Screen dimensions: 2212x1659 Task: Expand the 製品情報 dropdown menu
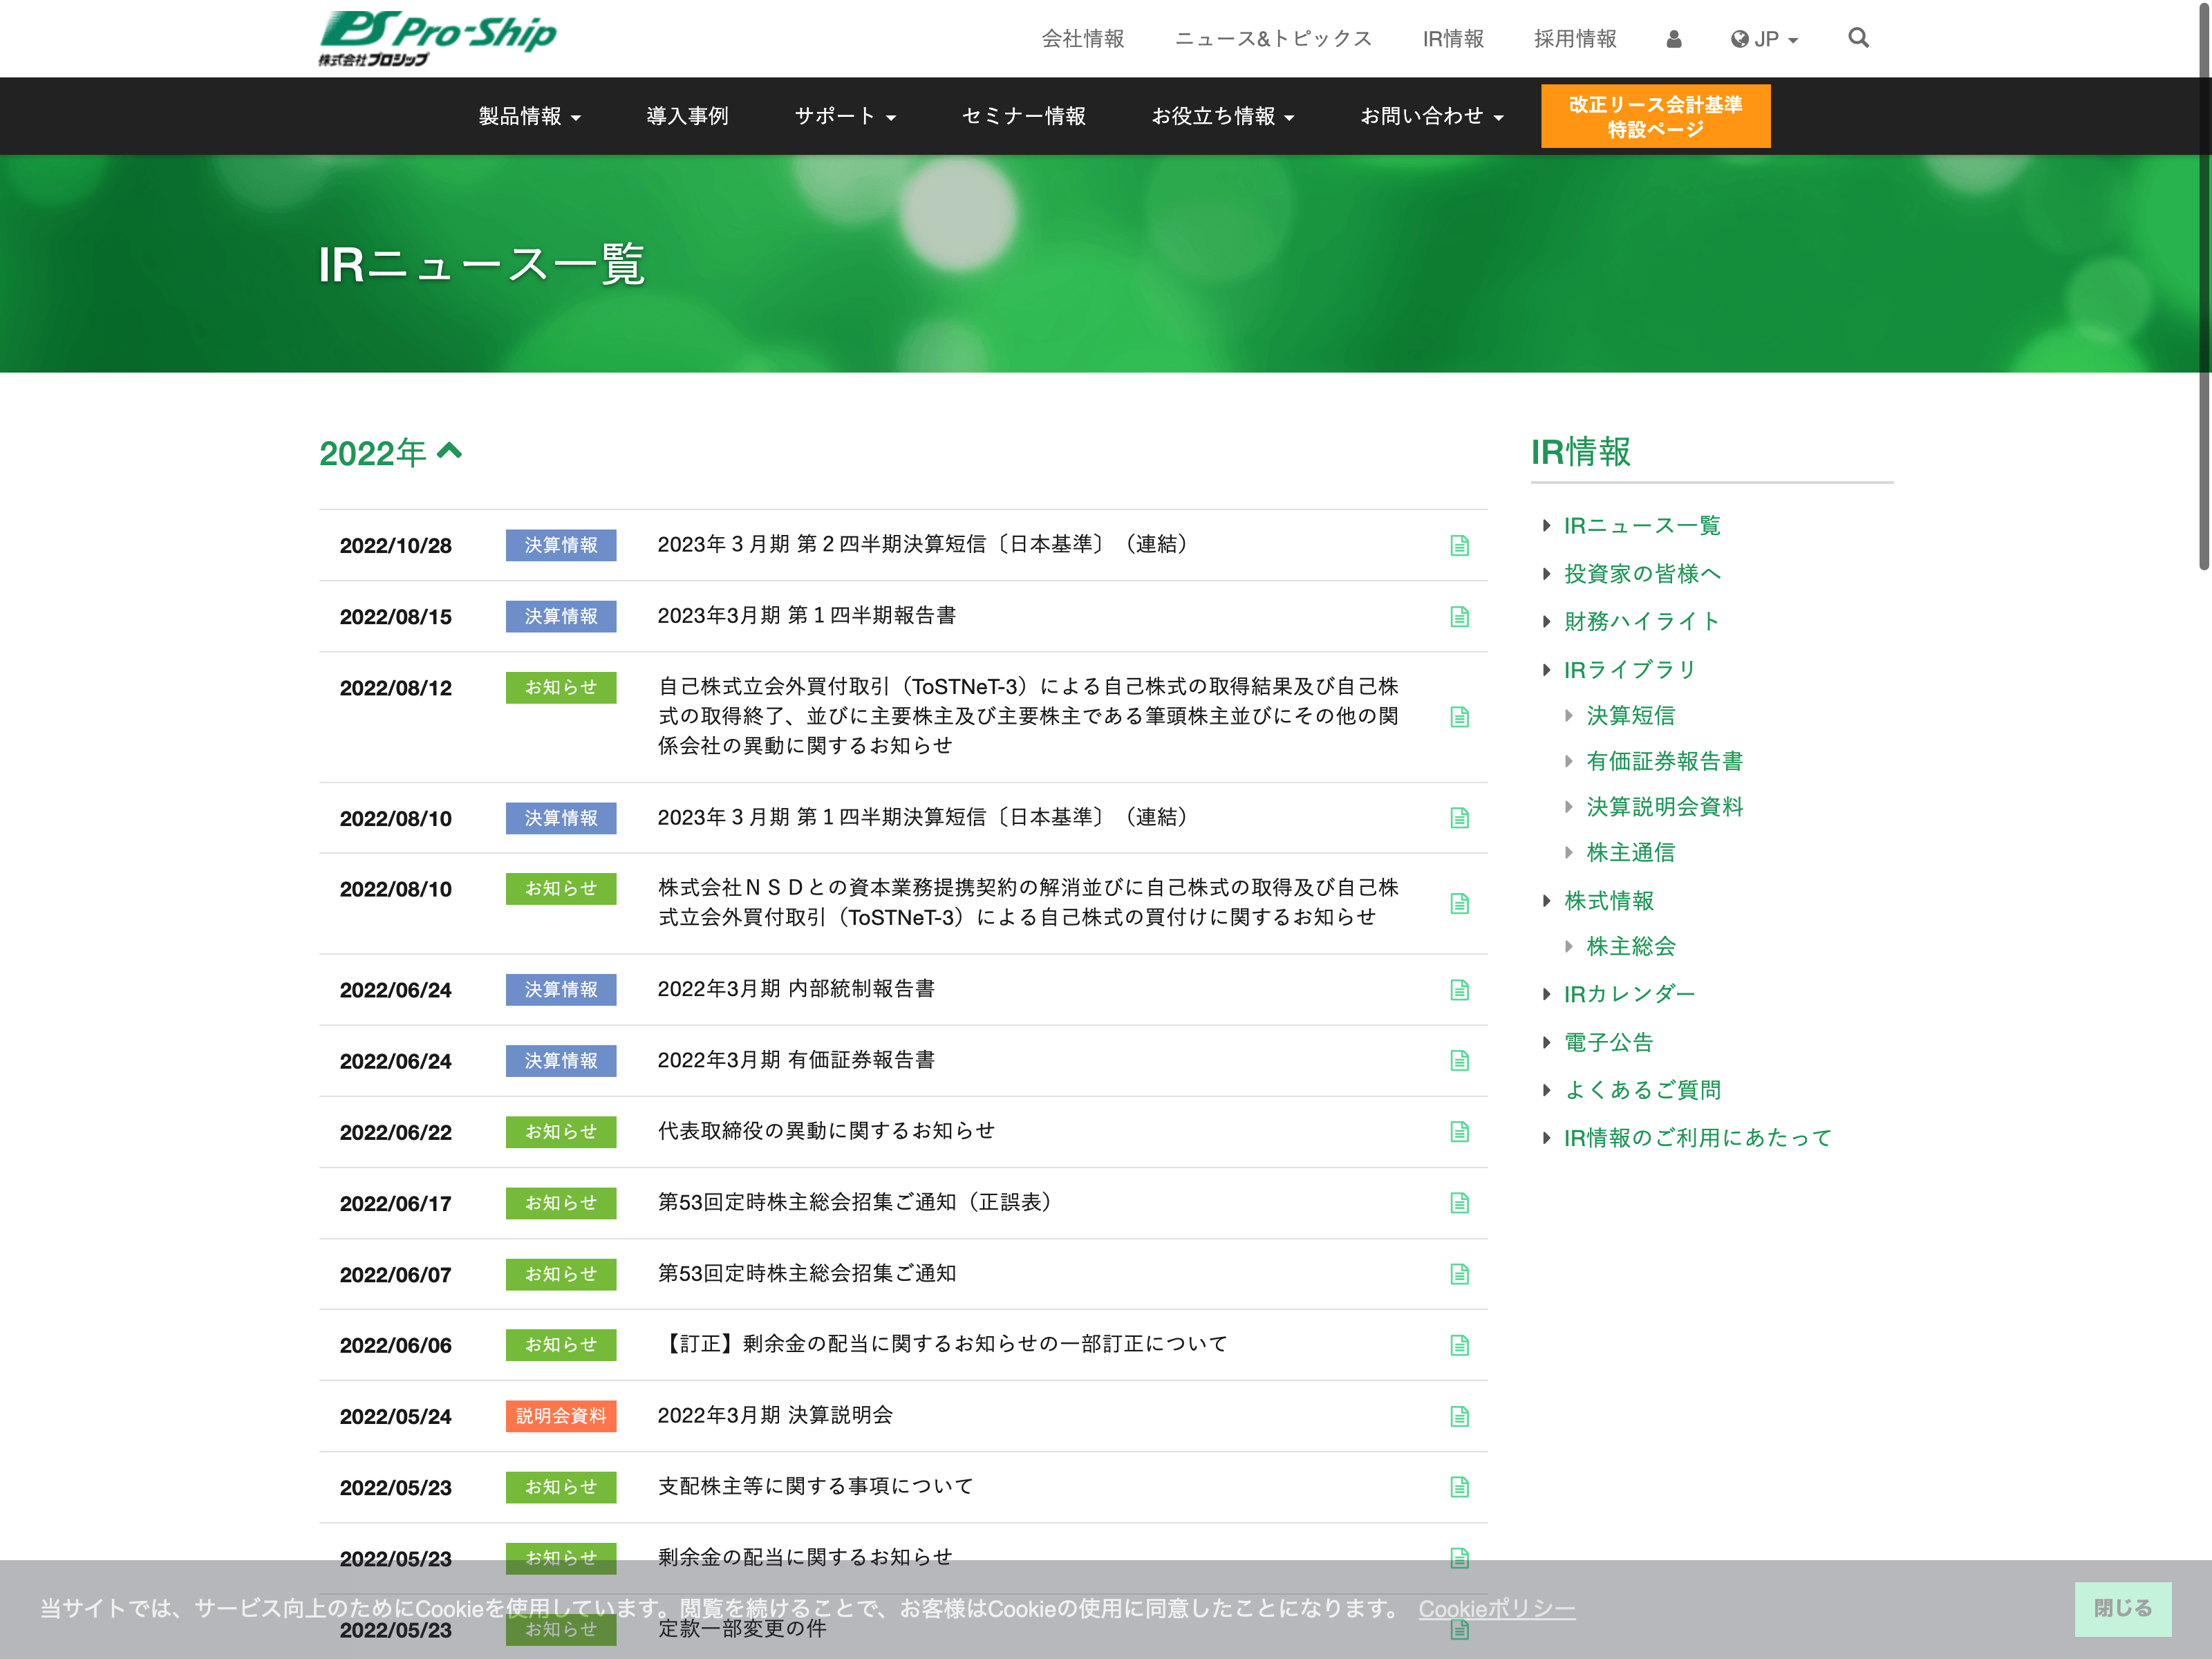tap(529, 116)
